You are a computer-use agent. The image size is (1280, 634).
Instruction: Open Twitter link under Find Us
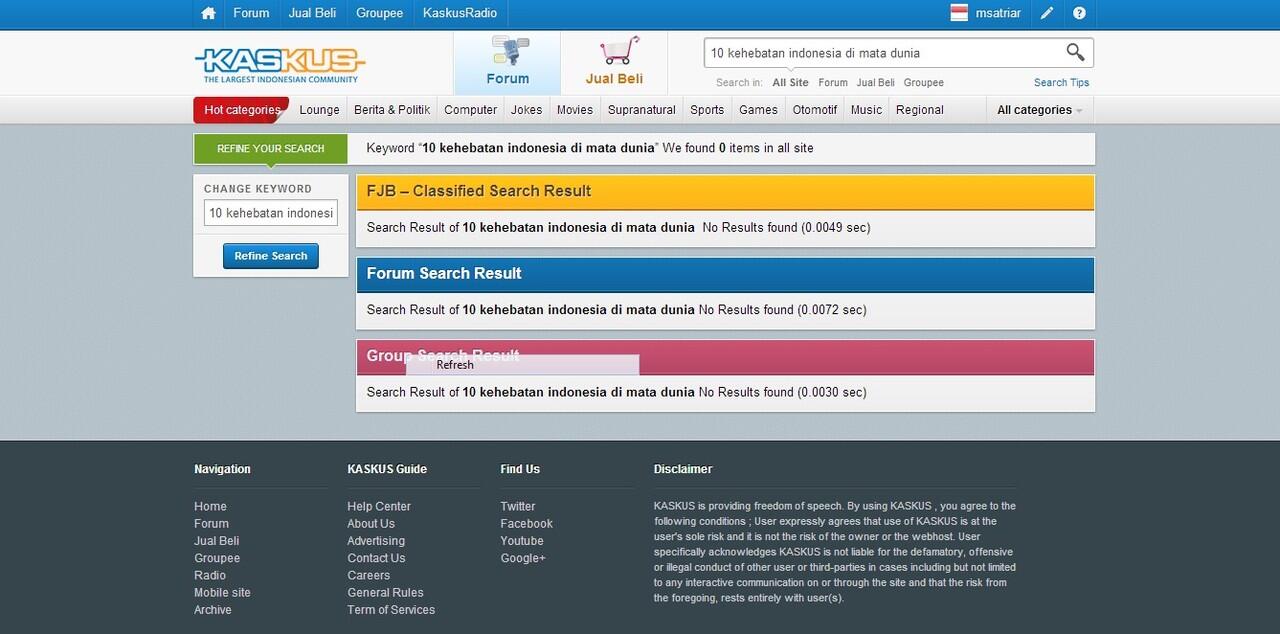point(518,507)
